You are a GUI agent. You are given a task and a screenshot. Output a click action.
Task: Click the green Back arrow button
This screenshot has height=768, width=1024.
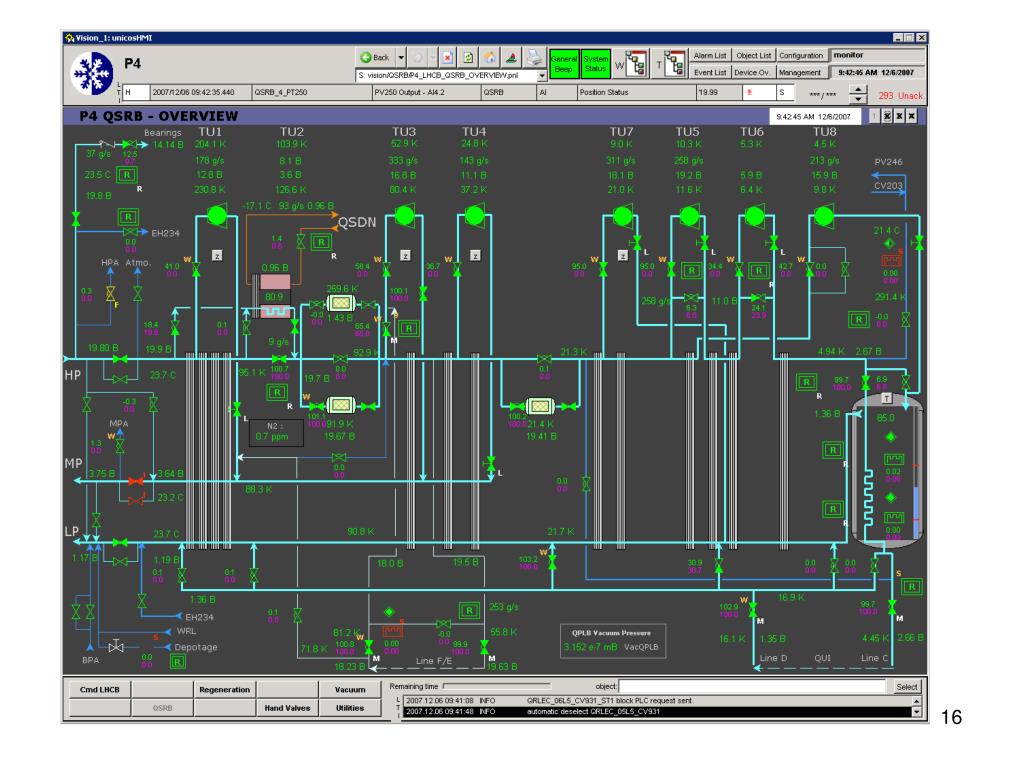[375, 57]
